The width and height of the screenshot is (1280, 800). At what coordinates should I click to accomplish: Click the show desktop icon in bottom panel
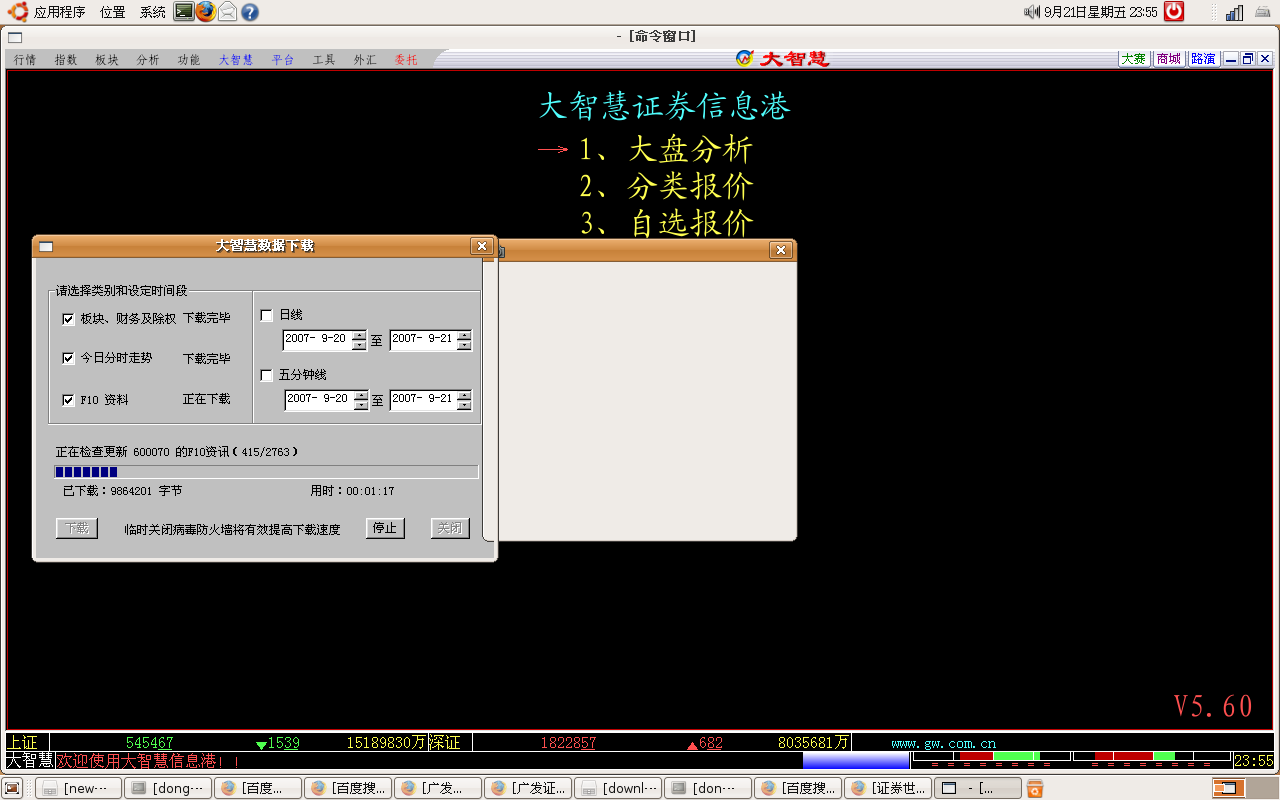coord(14,789)
